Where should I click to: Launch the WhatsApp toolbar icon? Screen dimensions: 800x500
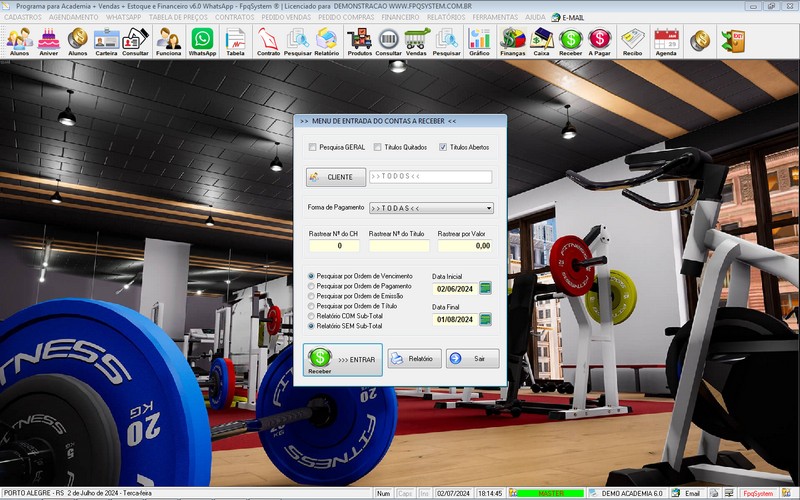point(203,42)
